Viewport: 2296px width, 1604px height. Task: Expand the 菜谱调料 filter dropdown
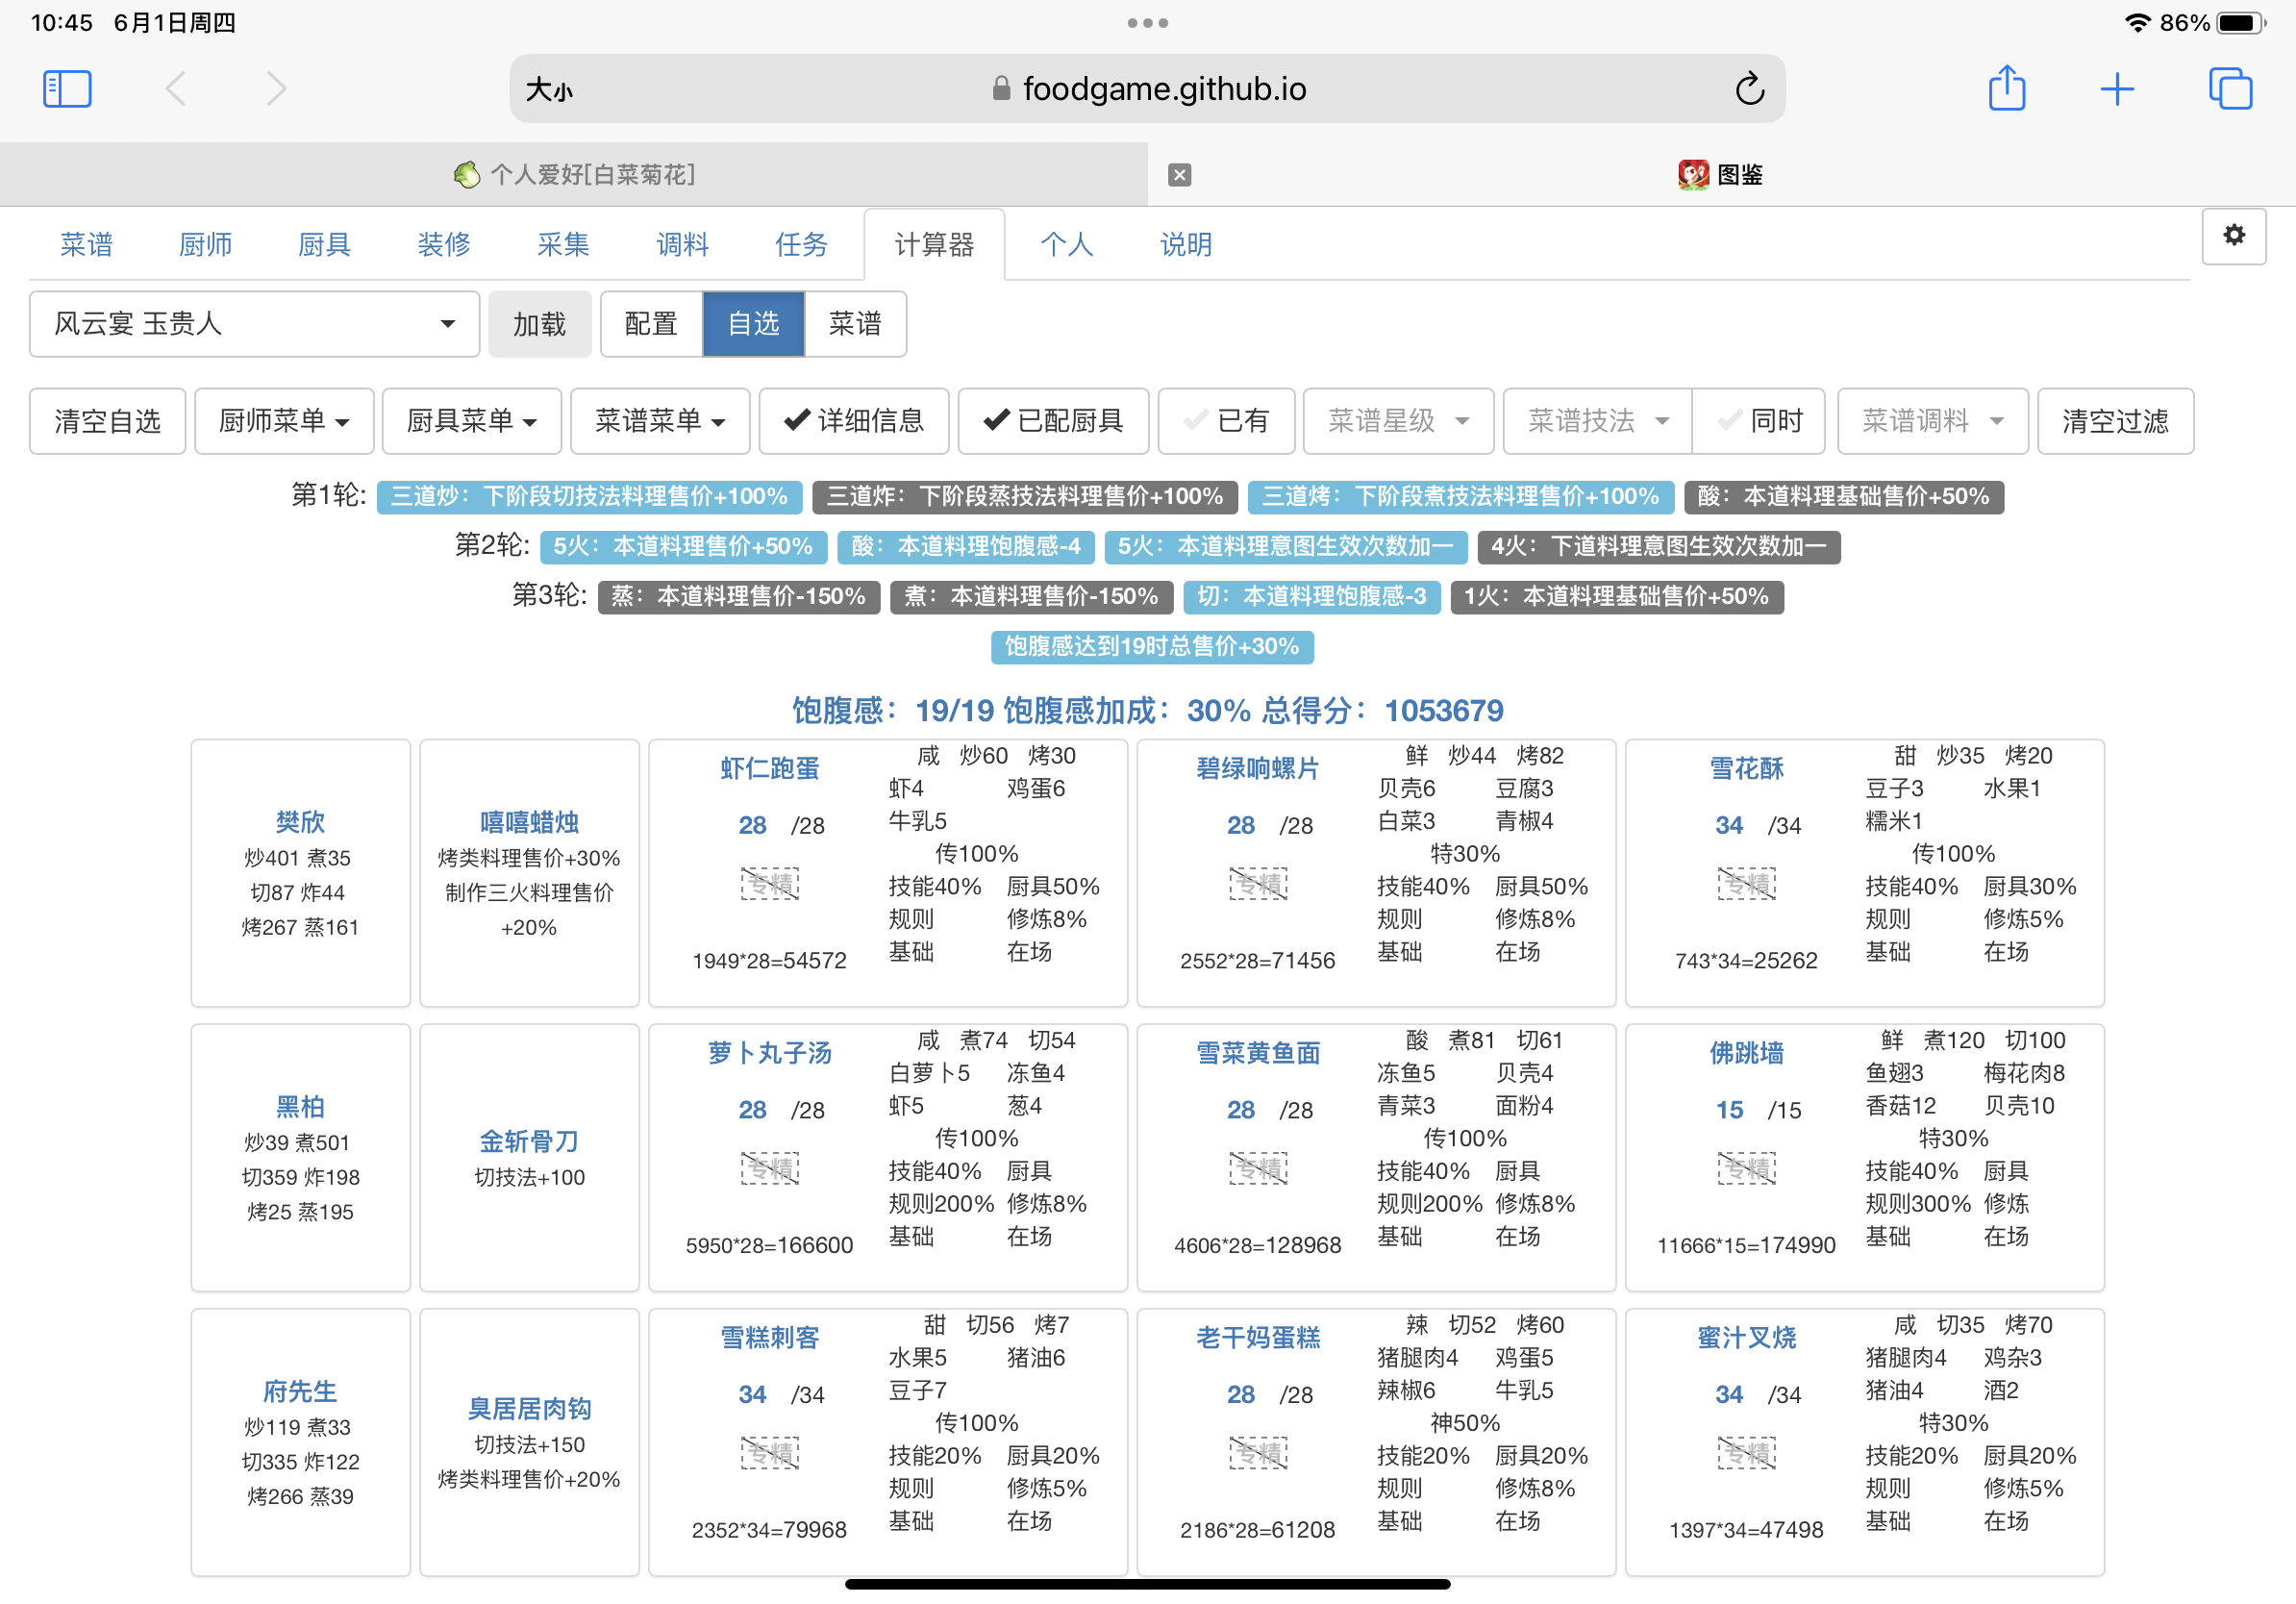[x=1932, y=421]
